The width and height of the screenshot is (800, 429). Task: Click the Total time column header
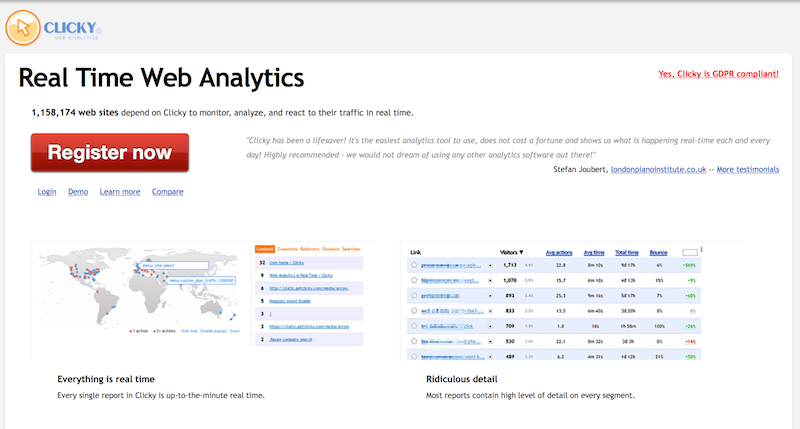[627, 253]
